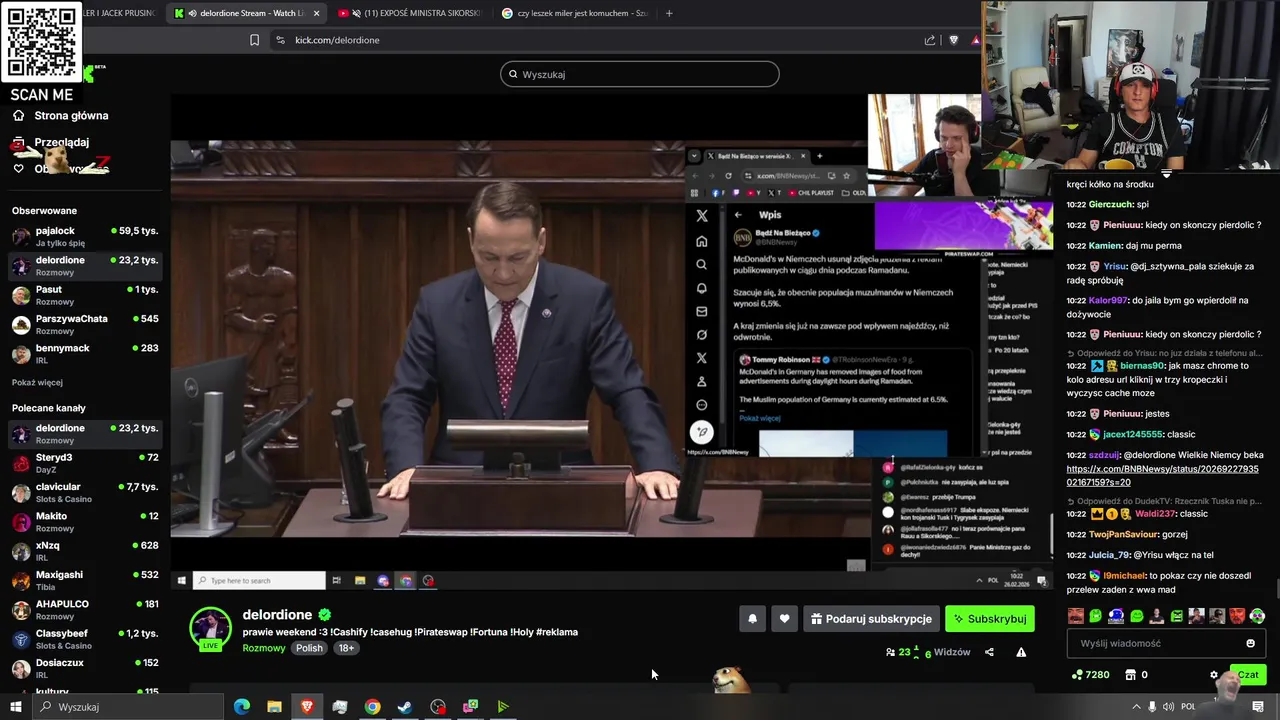The image size is (1280, 720).
Task: Open xNzq IRL recommended channel
Action: (84, 551)
